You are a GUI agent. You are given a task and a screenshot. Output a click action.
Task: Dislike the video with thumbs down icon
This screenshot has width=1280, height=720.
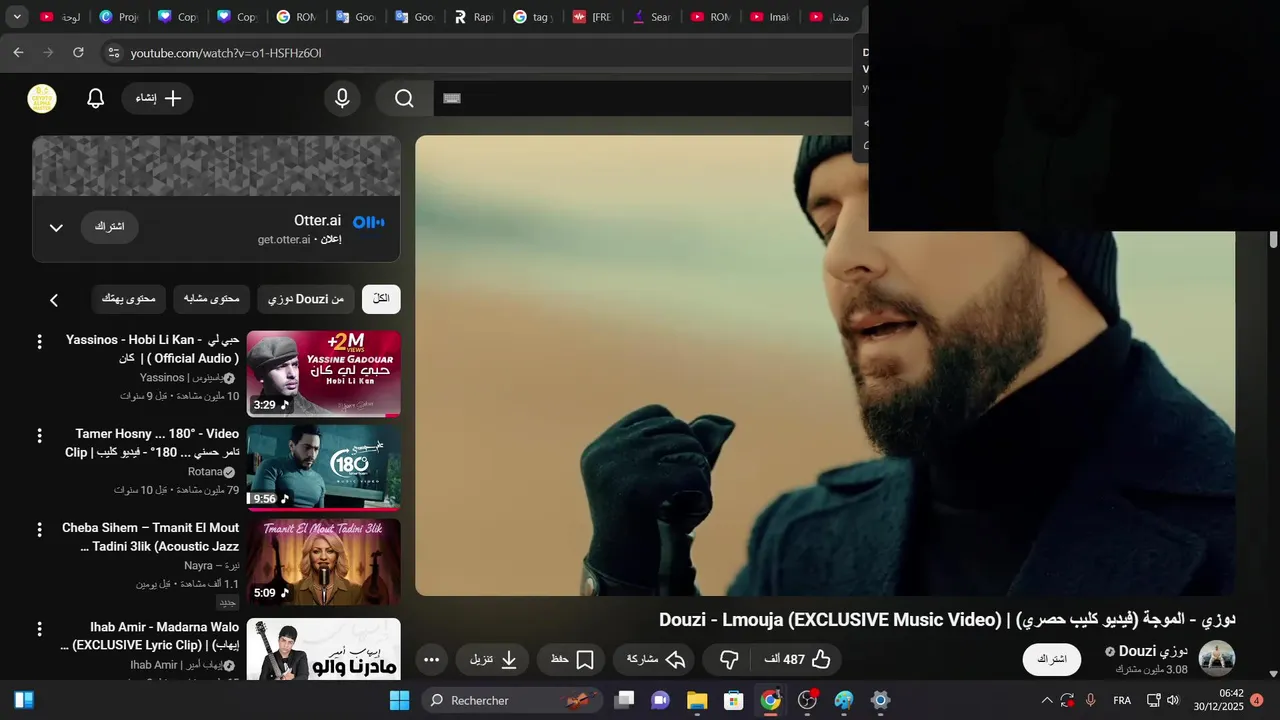pos(729,659)
